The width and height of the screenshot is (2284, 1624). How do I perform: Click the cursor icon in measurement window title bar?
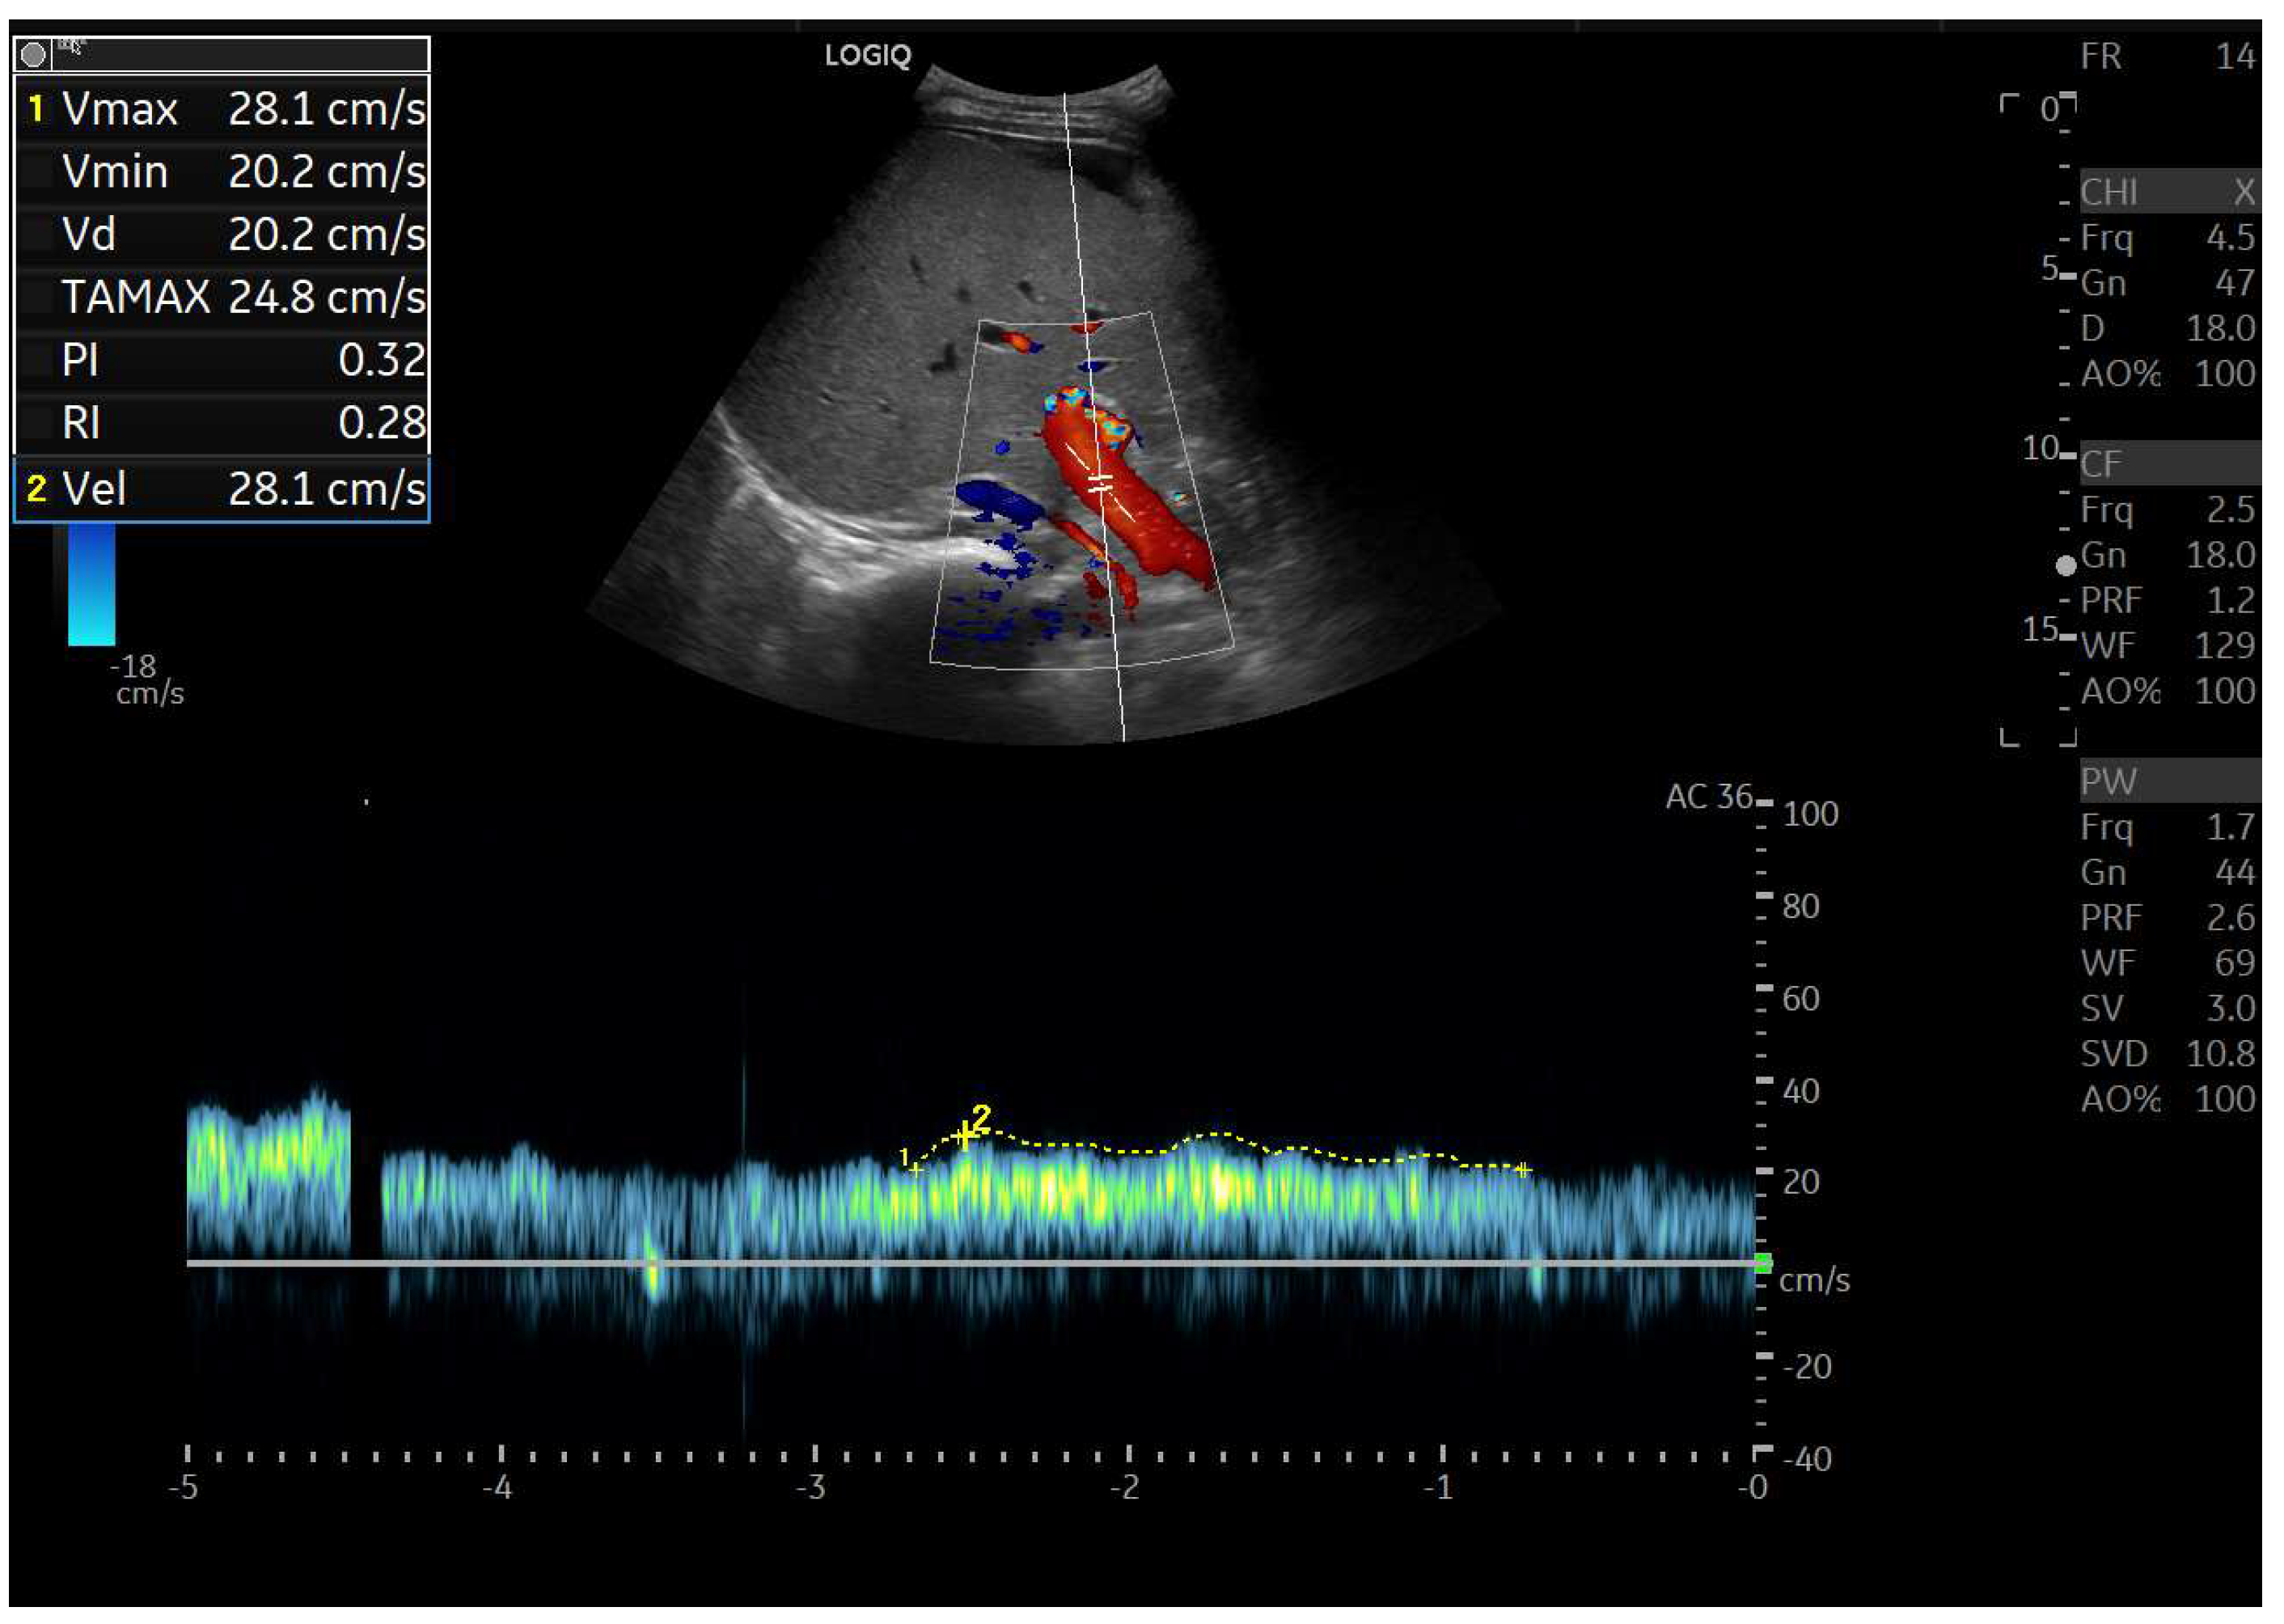72,46
